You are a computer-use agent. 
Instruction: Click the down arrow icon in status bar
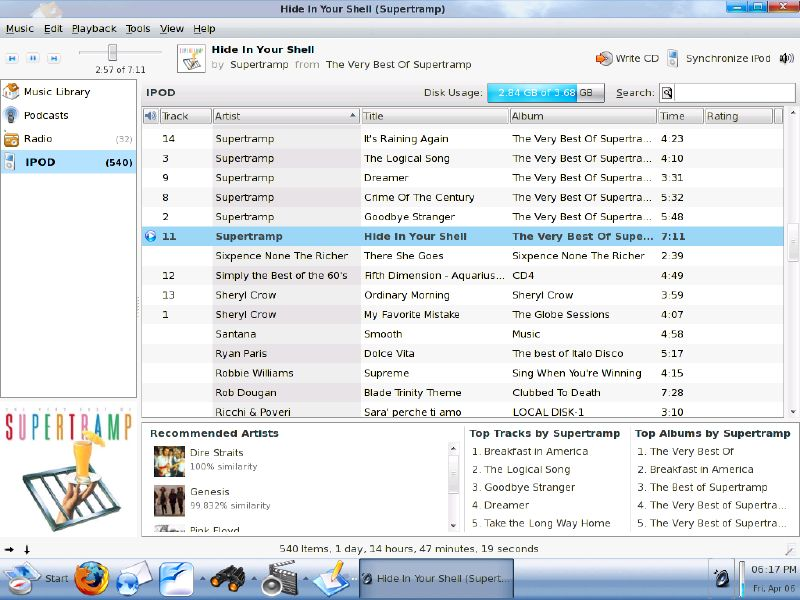(27, 549)
